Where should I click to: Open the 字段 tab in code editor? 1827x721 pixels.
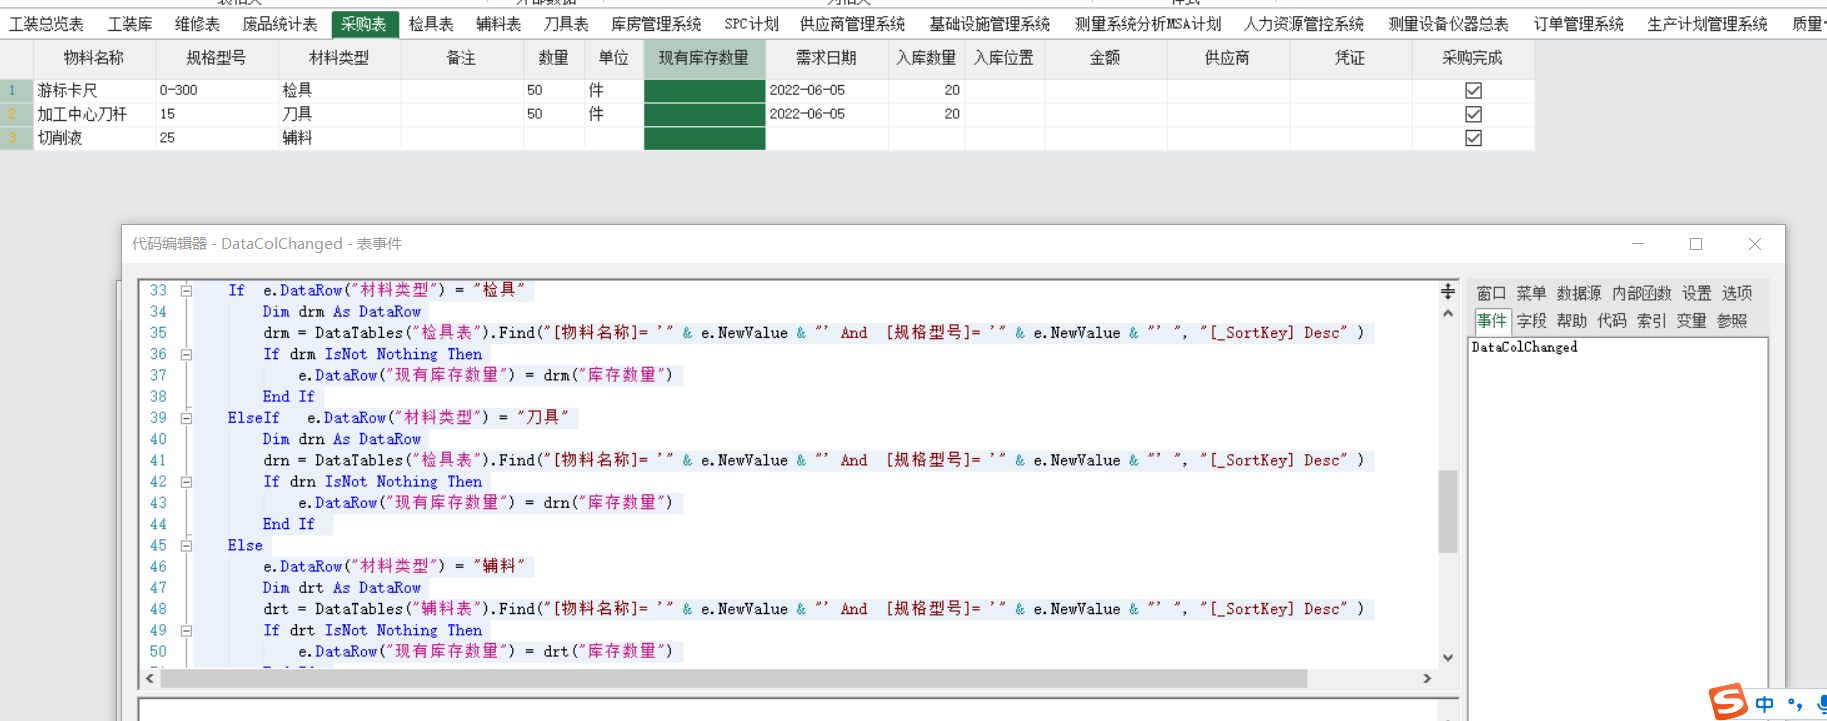click(x=1531, y=321)
